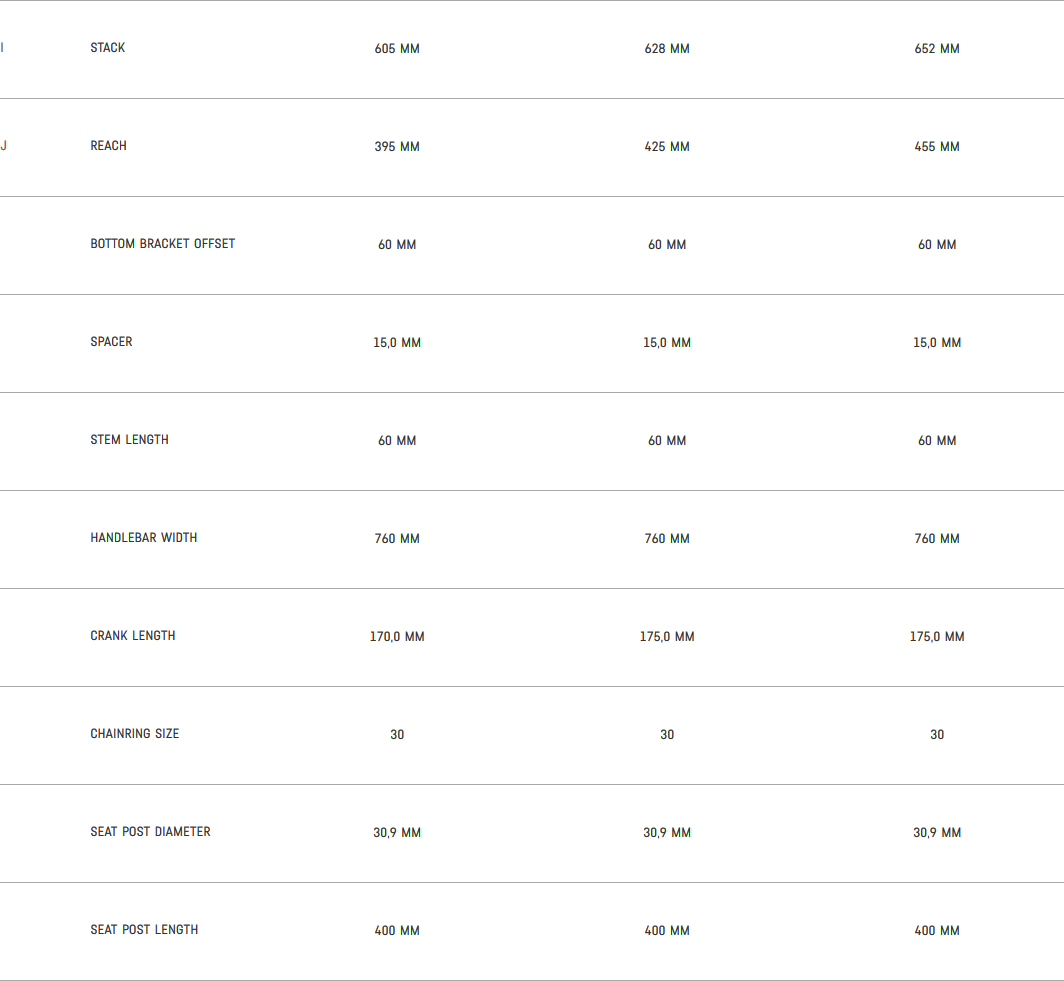Click the CHAINRING SIZE row label

(x=135, y=734)
